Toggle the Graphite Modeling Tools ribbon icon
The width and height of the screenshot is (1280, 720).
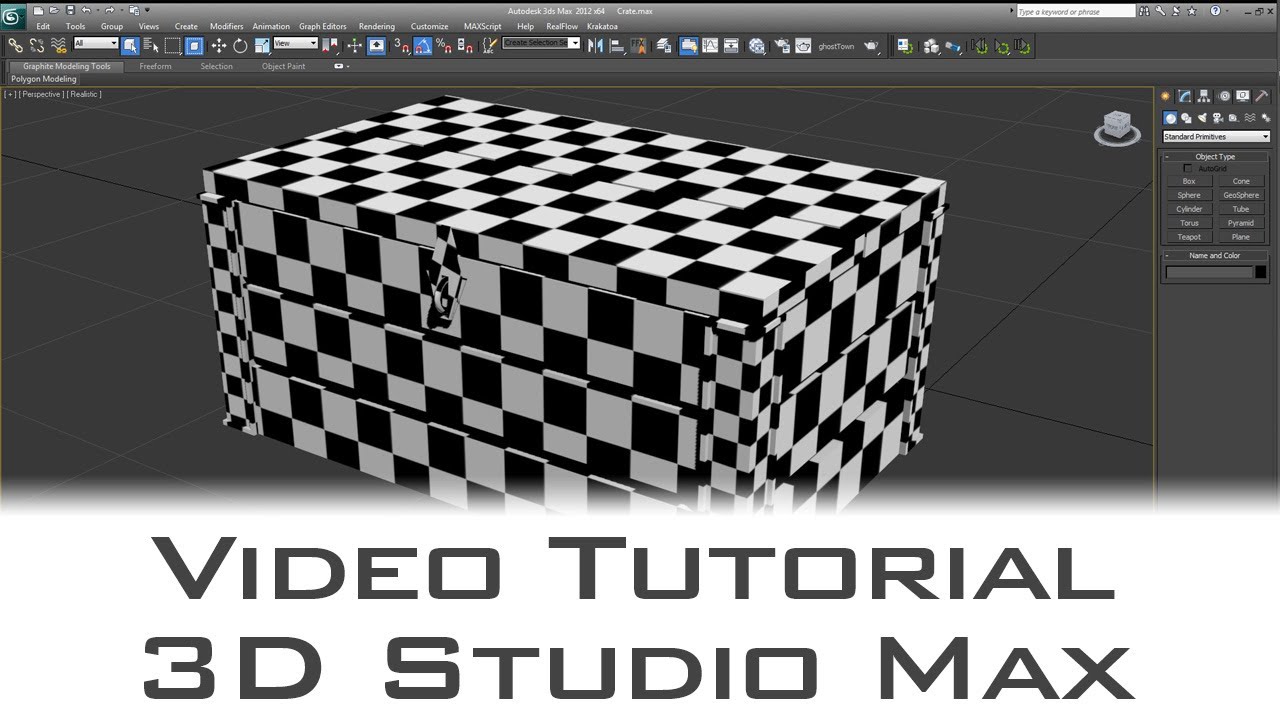click(x=688, y=45)
